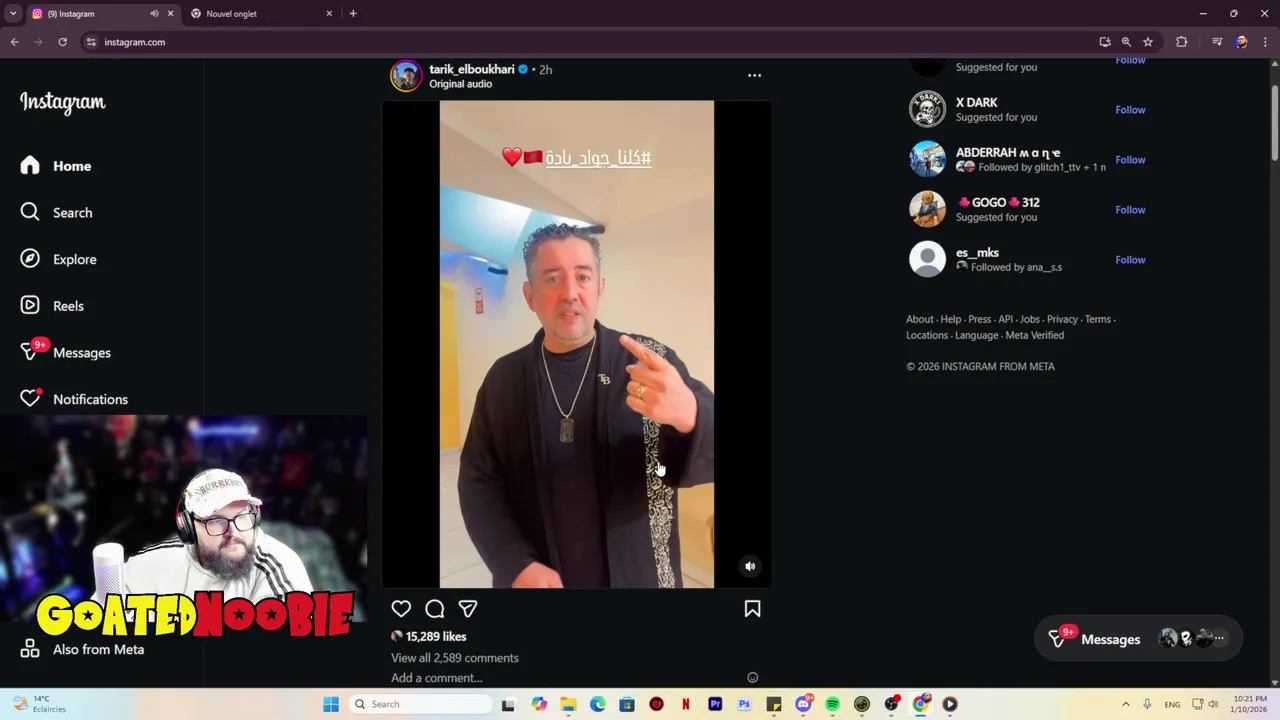
Task: Open the 15,289 likes list
Action: [x=436, y=636]
